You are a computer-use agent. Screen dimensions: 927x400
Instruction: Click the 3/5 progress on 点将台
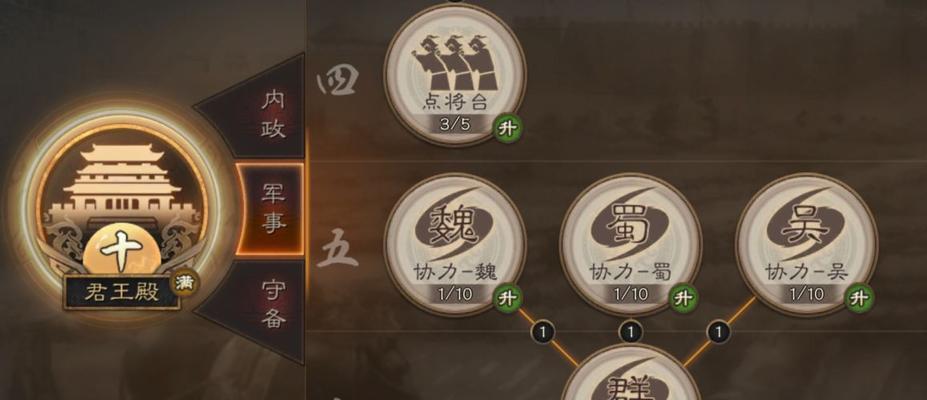point(455,125)
